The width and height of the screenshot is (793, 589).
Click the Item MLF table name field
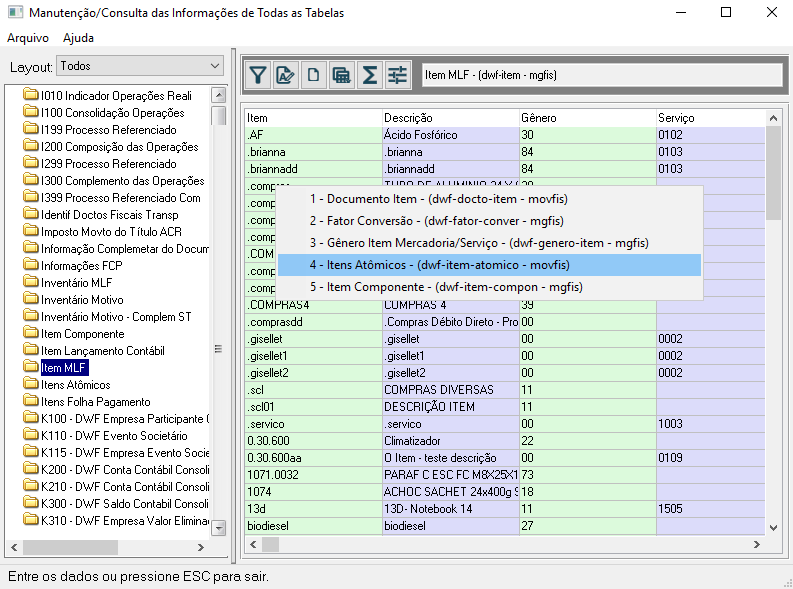601,75
